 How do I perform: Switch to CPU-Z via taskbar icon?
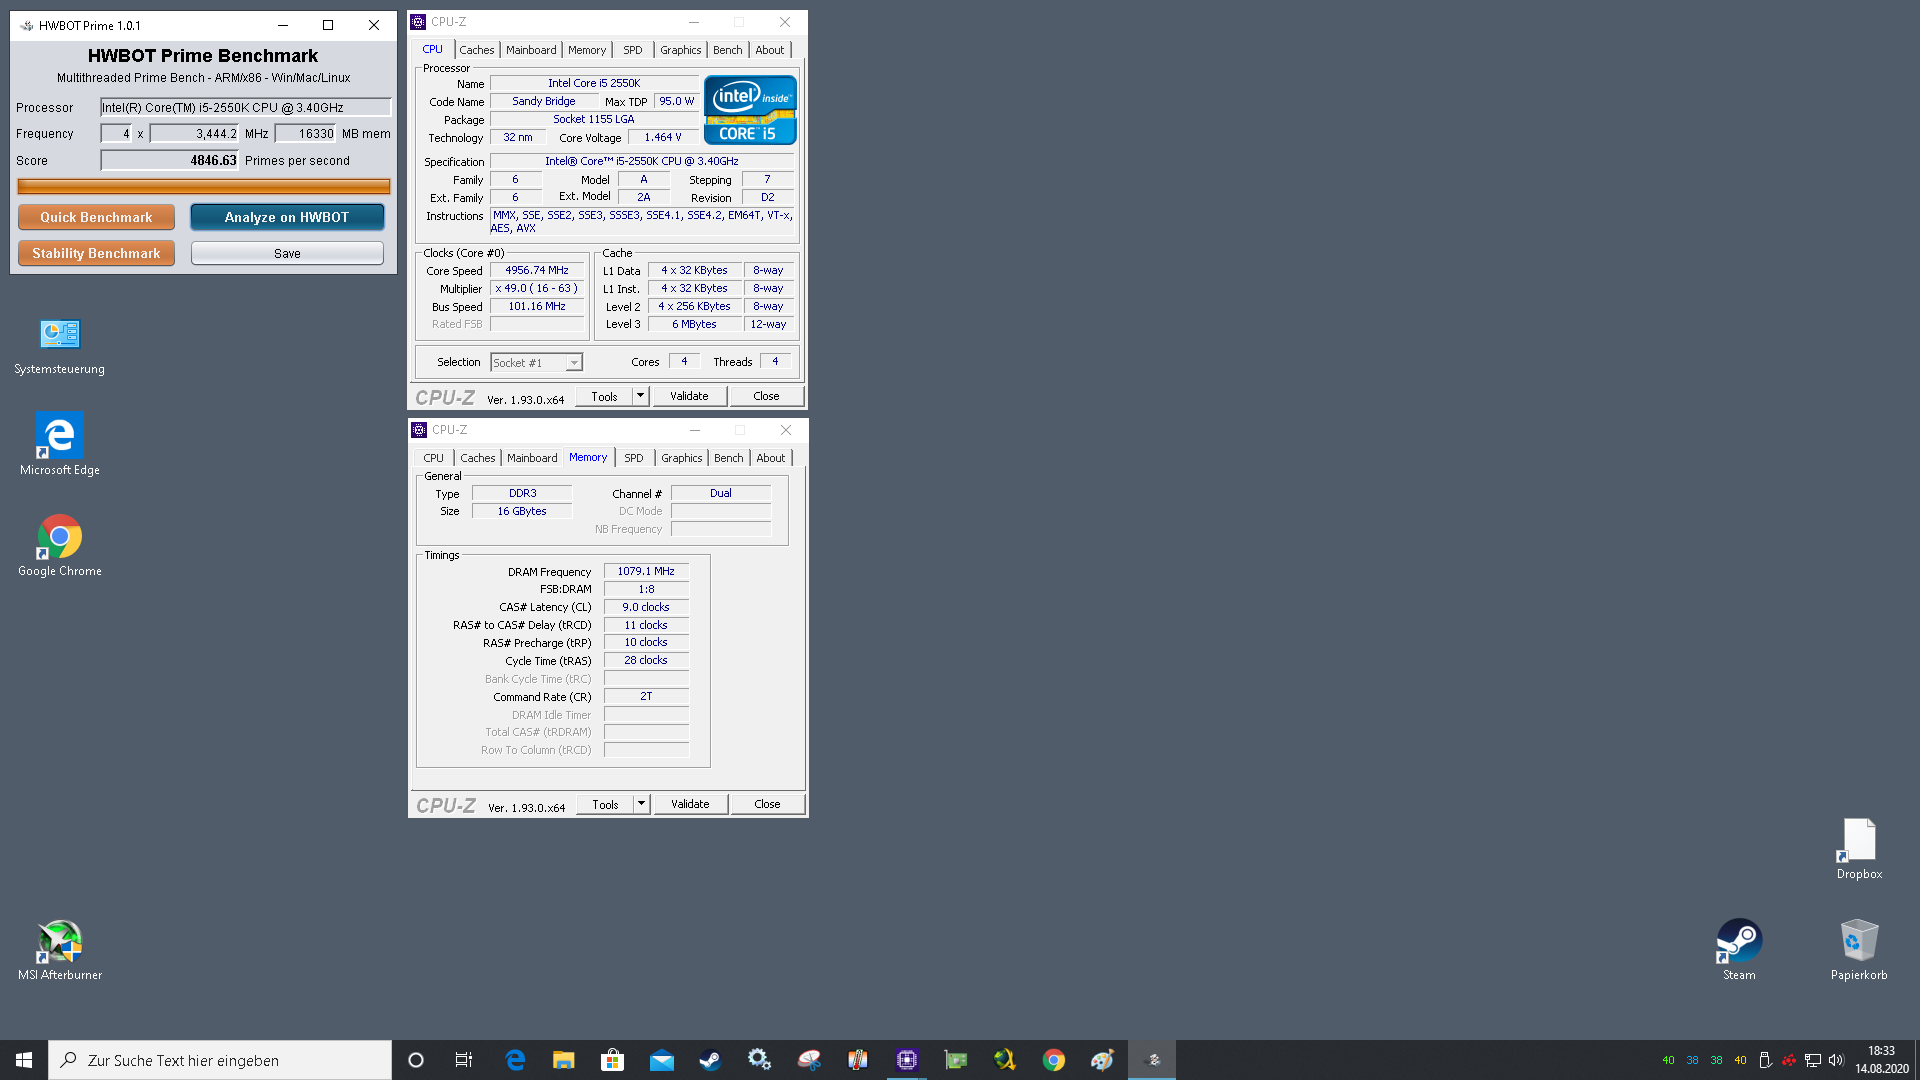click(907, 1060)
